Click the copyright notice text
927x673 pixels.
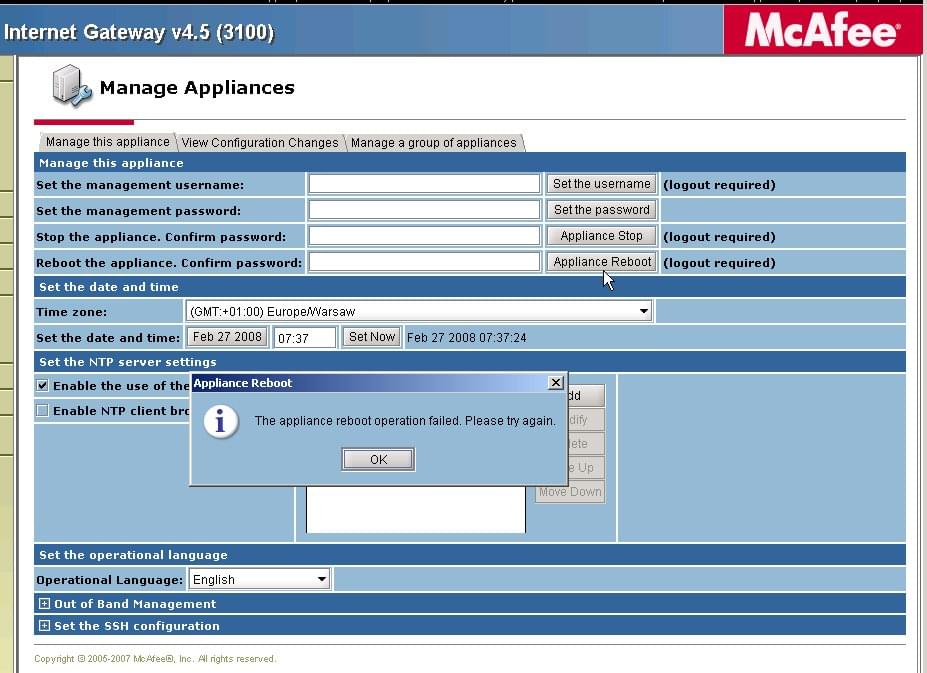point(155,659)
